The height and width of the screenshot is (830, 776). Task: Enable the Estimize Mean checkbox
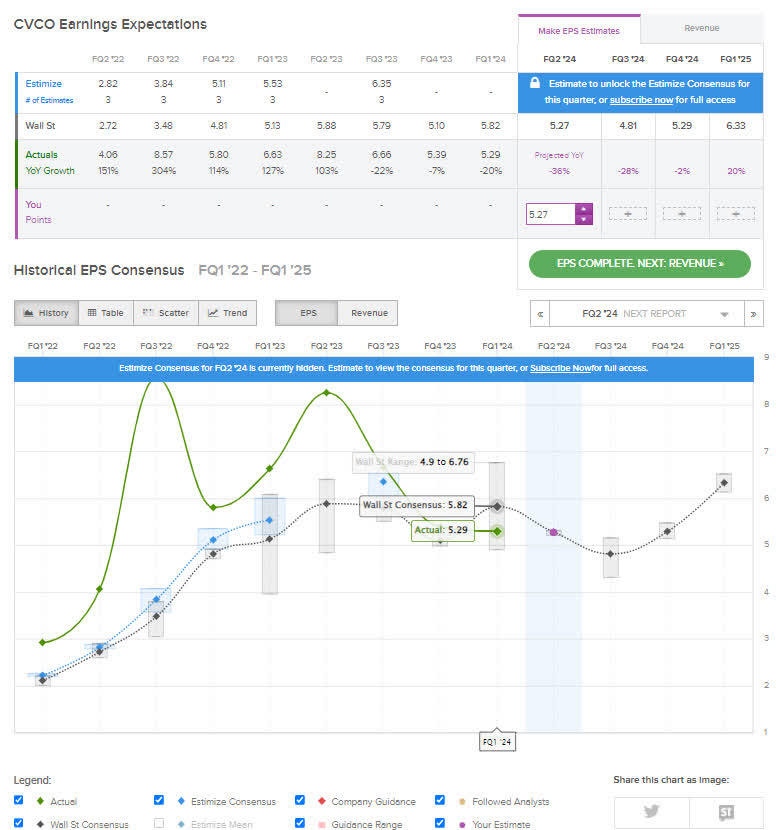[159, 823]
